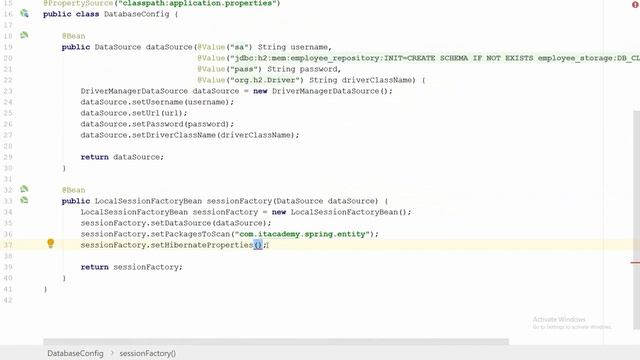This screenshot has width=640, height=360.
Task: Open the yellow light bulb quick-fix menu
Action: click(51, 243)
